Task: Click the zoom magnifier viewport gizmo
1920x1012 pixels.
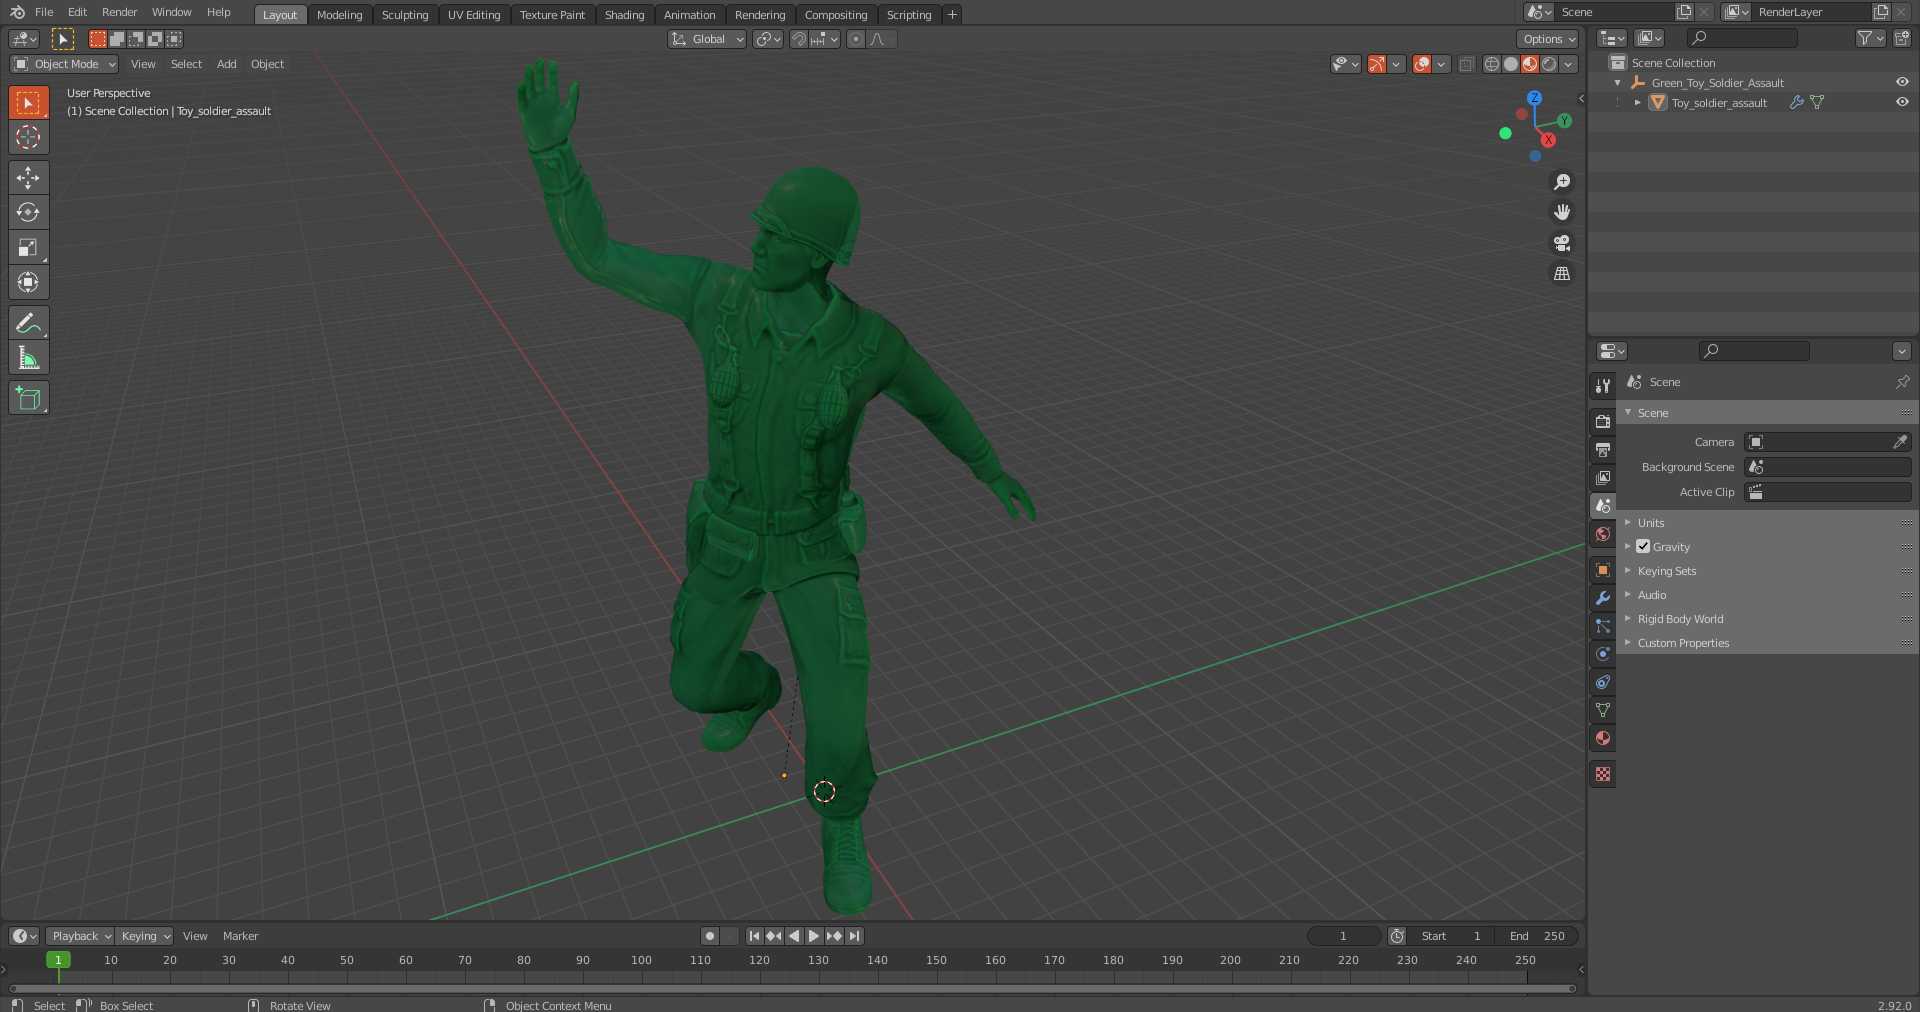Action: (x=1562, y=182)
